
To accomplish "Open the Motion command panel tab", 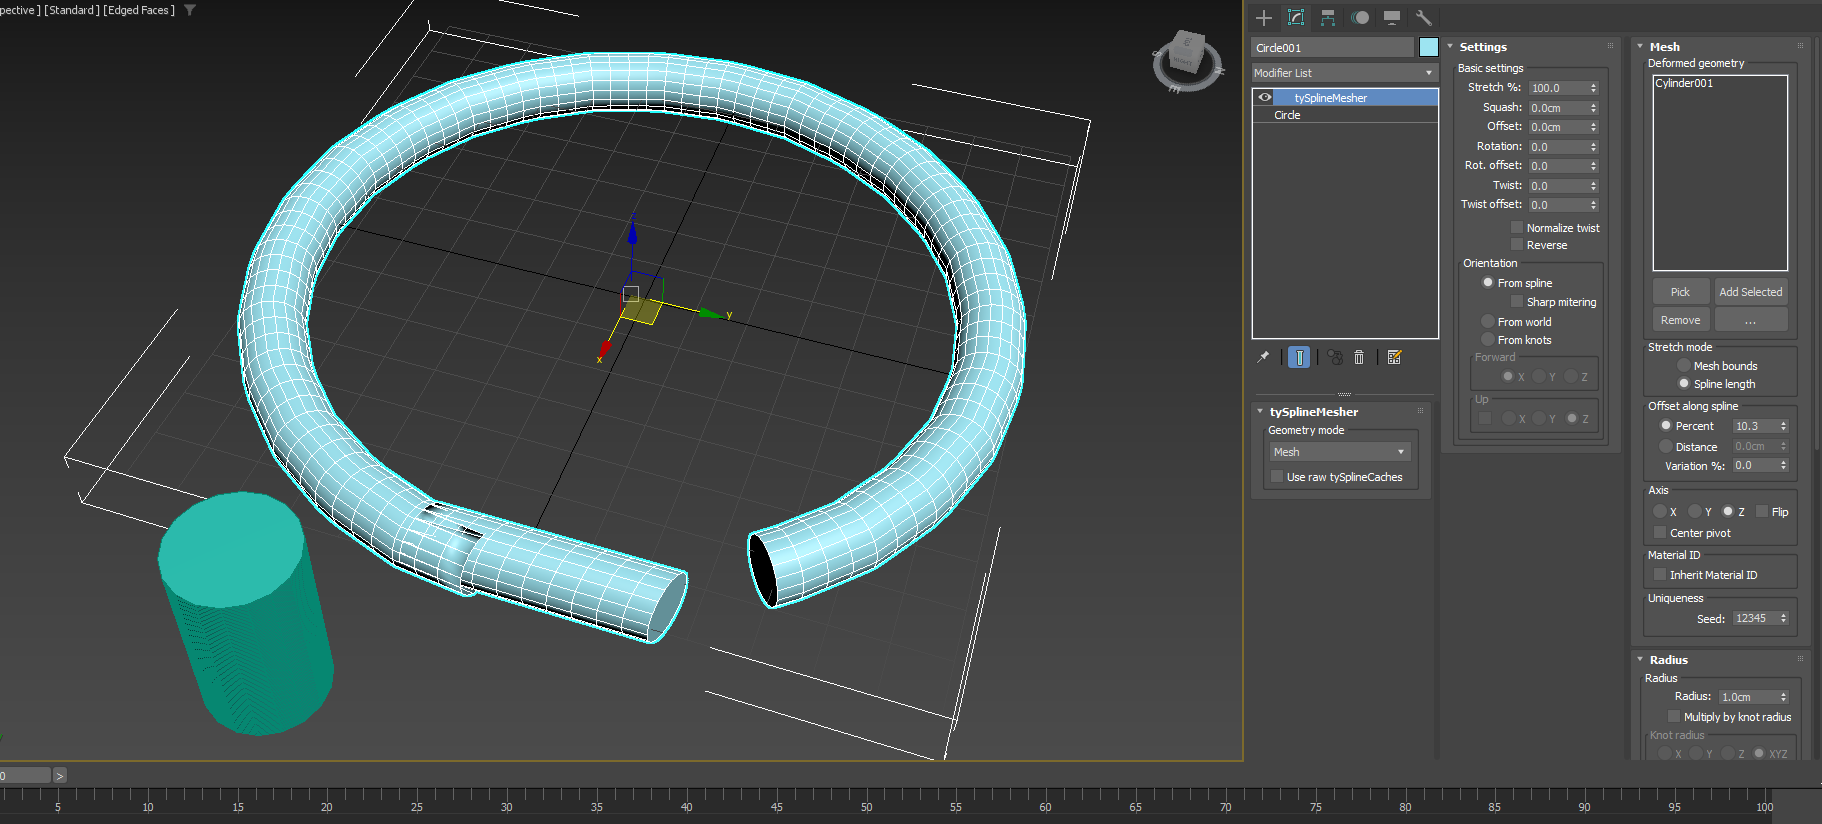I will click(x=1360, y=18).
